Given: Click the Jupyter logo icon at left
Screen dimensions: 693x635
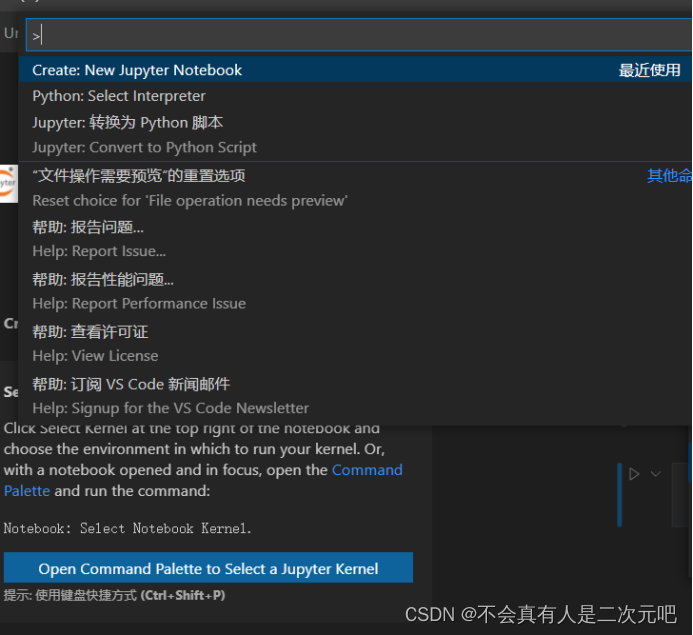Looking at the screenshot, I should (8, 184).
